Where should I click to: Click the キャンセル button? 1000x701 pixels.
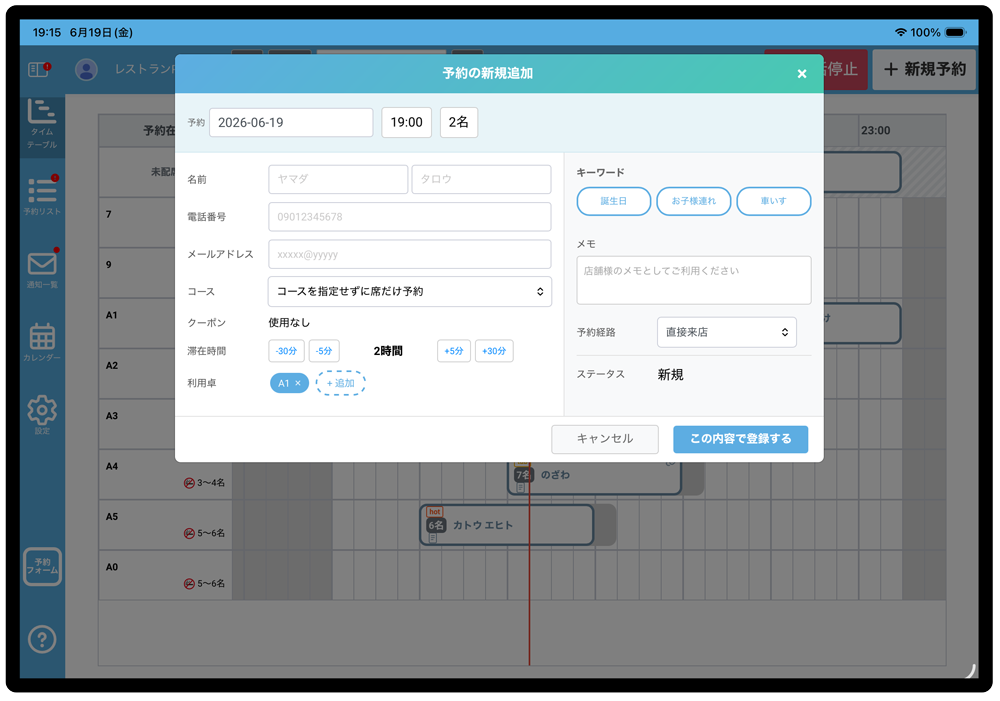(x=605, y=439)
